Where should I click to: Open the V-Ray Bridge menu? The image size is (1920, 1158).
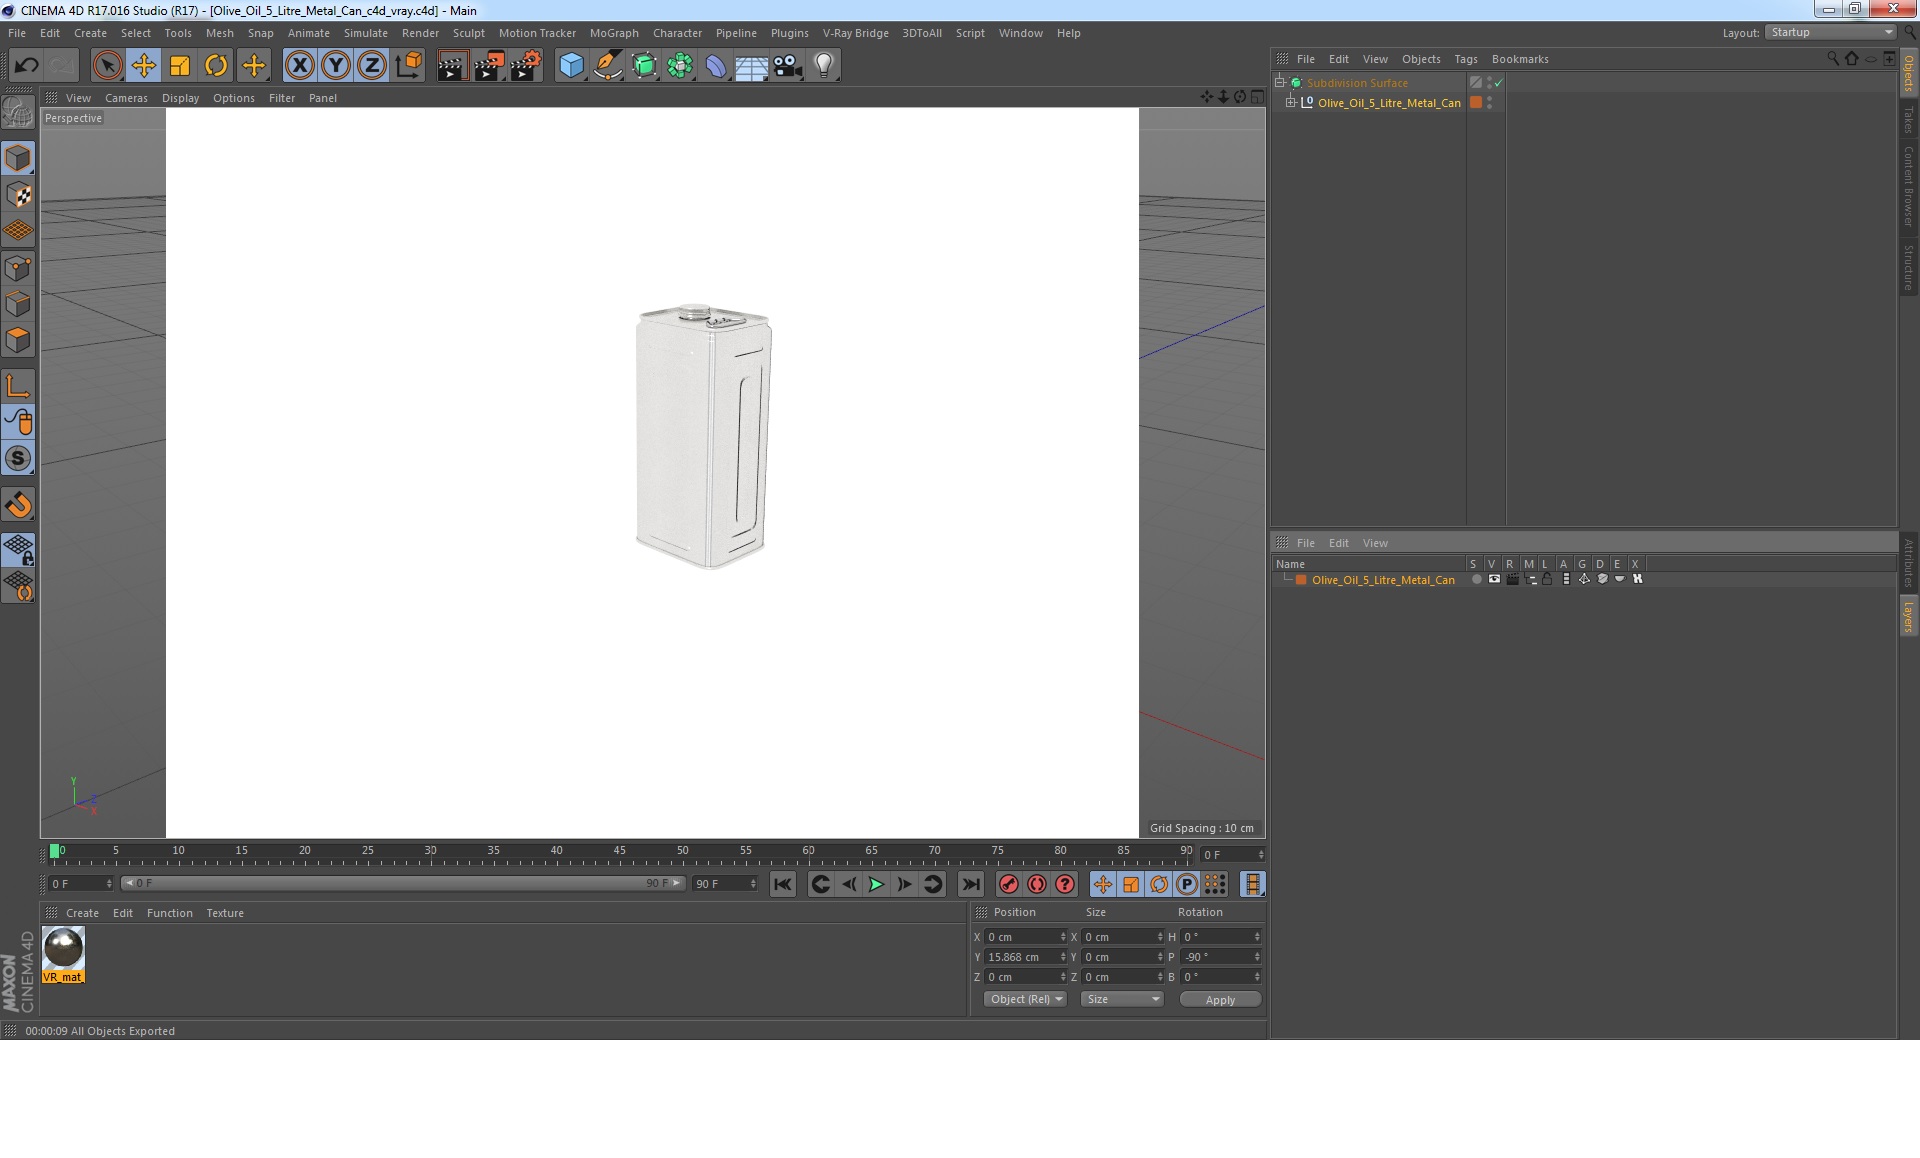pos(855,33)
